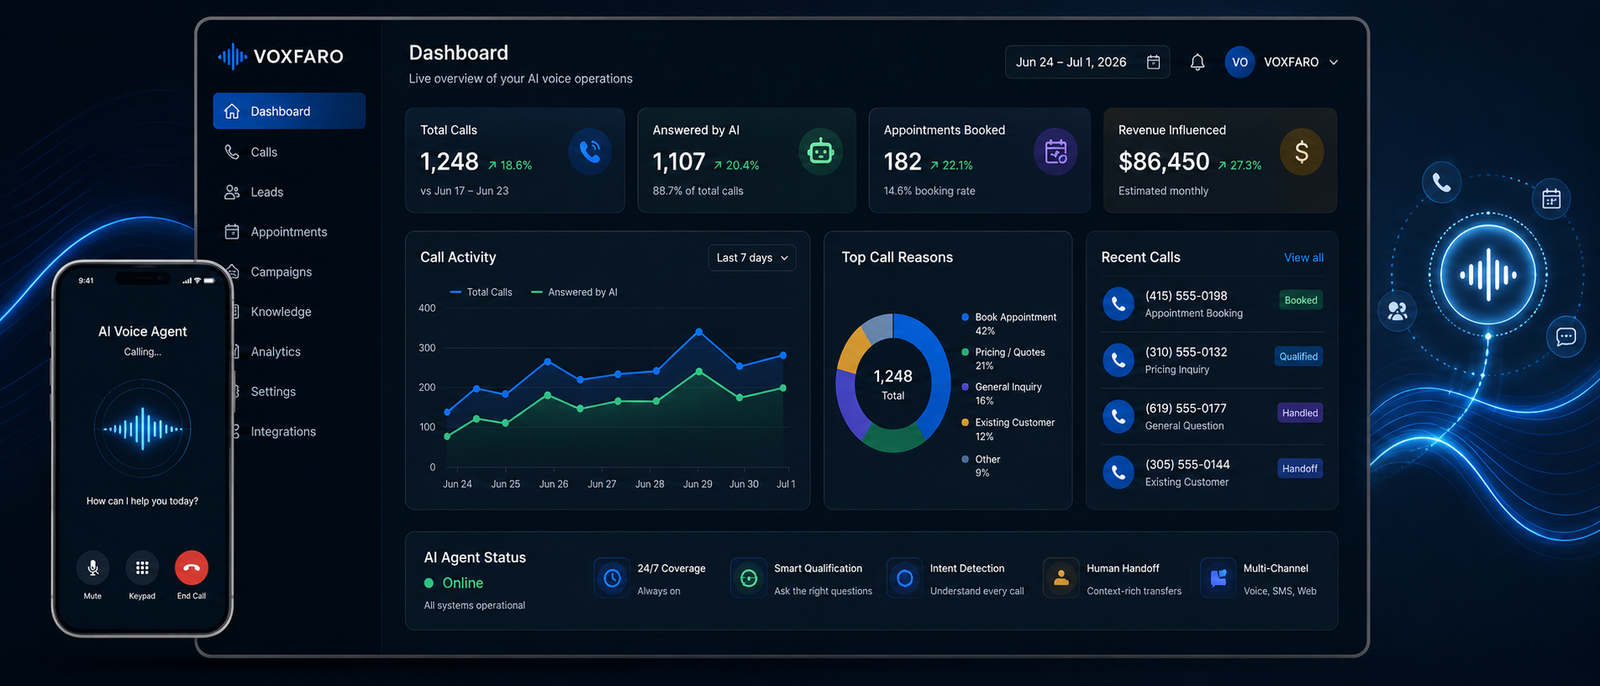This screenshot has height=686, width=1600.
Task: Click the floating calendar icon by the orb
Action: (x=1551, y=199)
